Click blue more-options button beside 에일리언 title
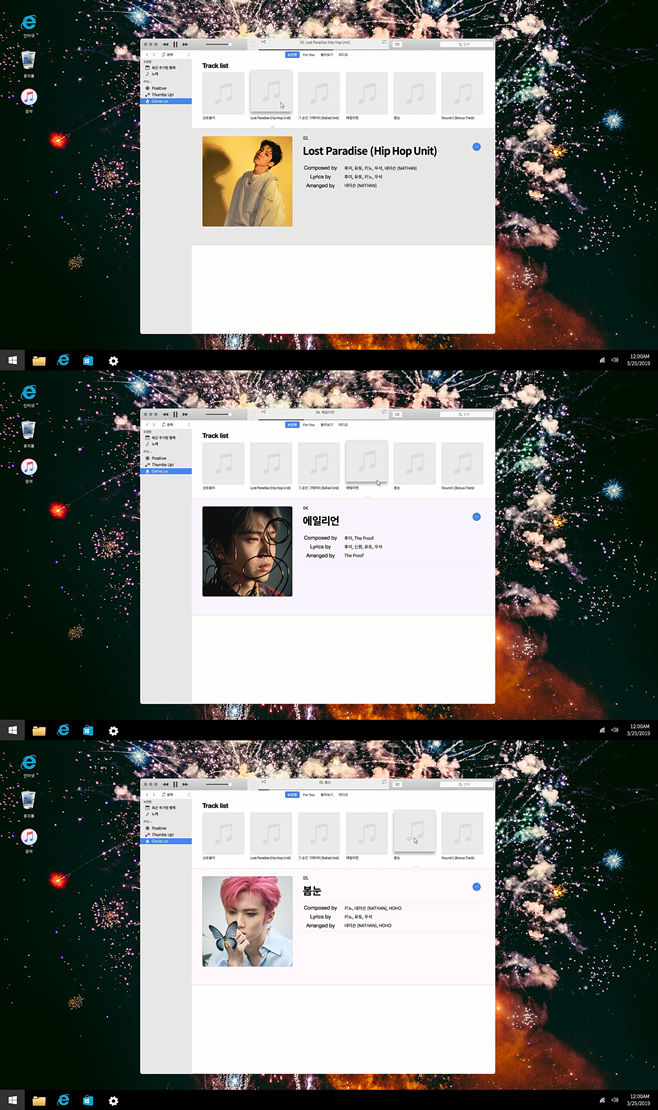Screen dimensions: 658x1110 click(x=476, y=517)
